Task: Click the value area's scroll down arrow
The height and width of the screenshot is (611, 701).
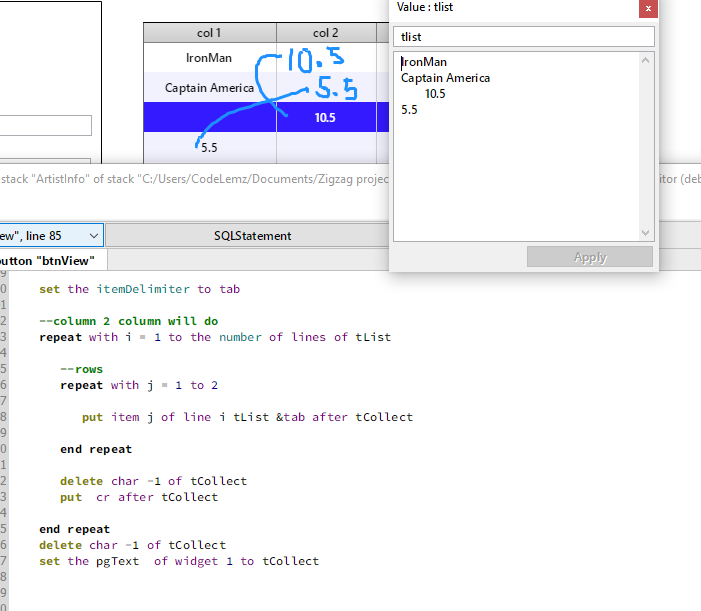Action: point(646,233)
